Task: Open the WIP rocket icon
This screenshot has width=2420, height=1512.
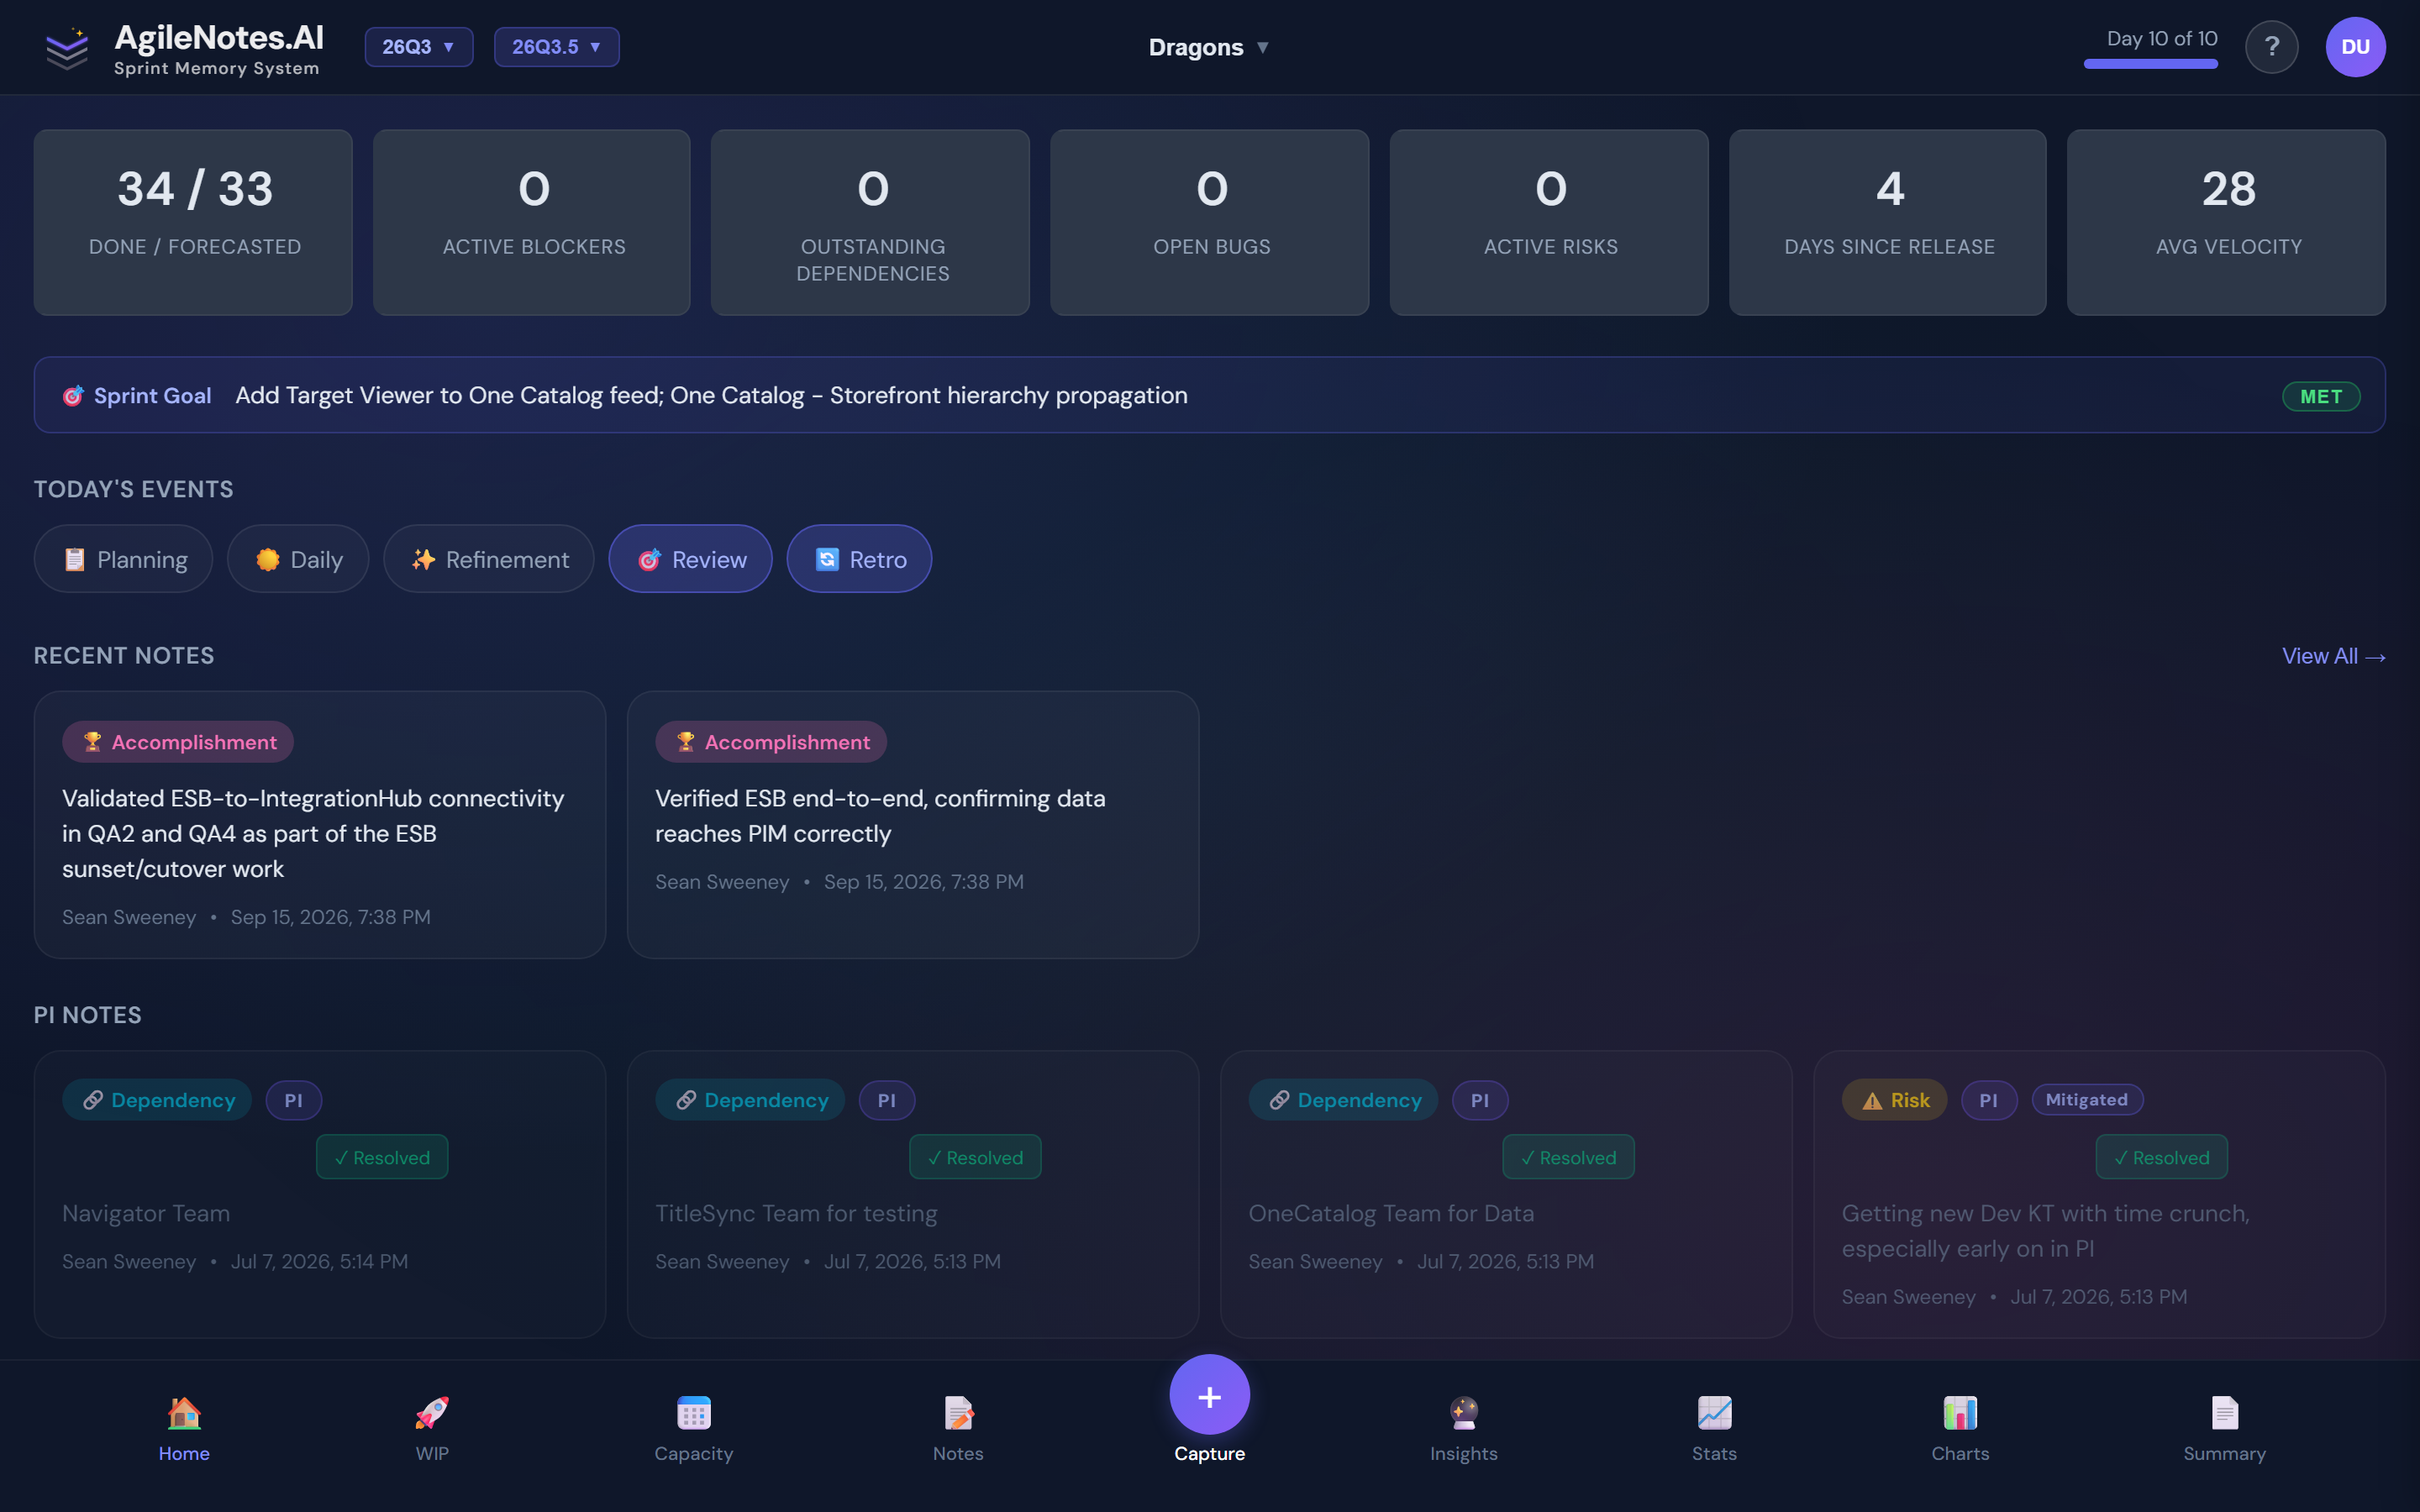Action: point(432,1413)
